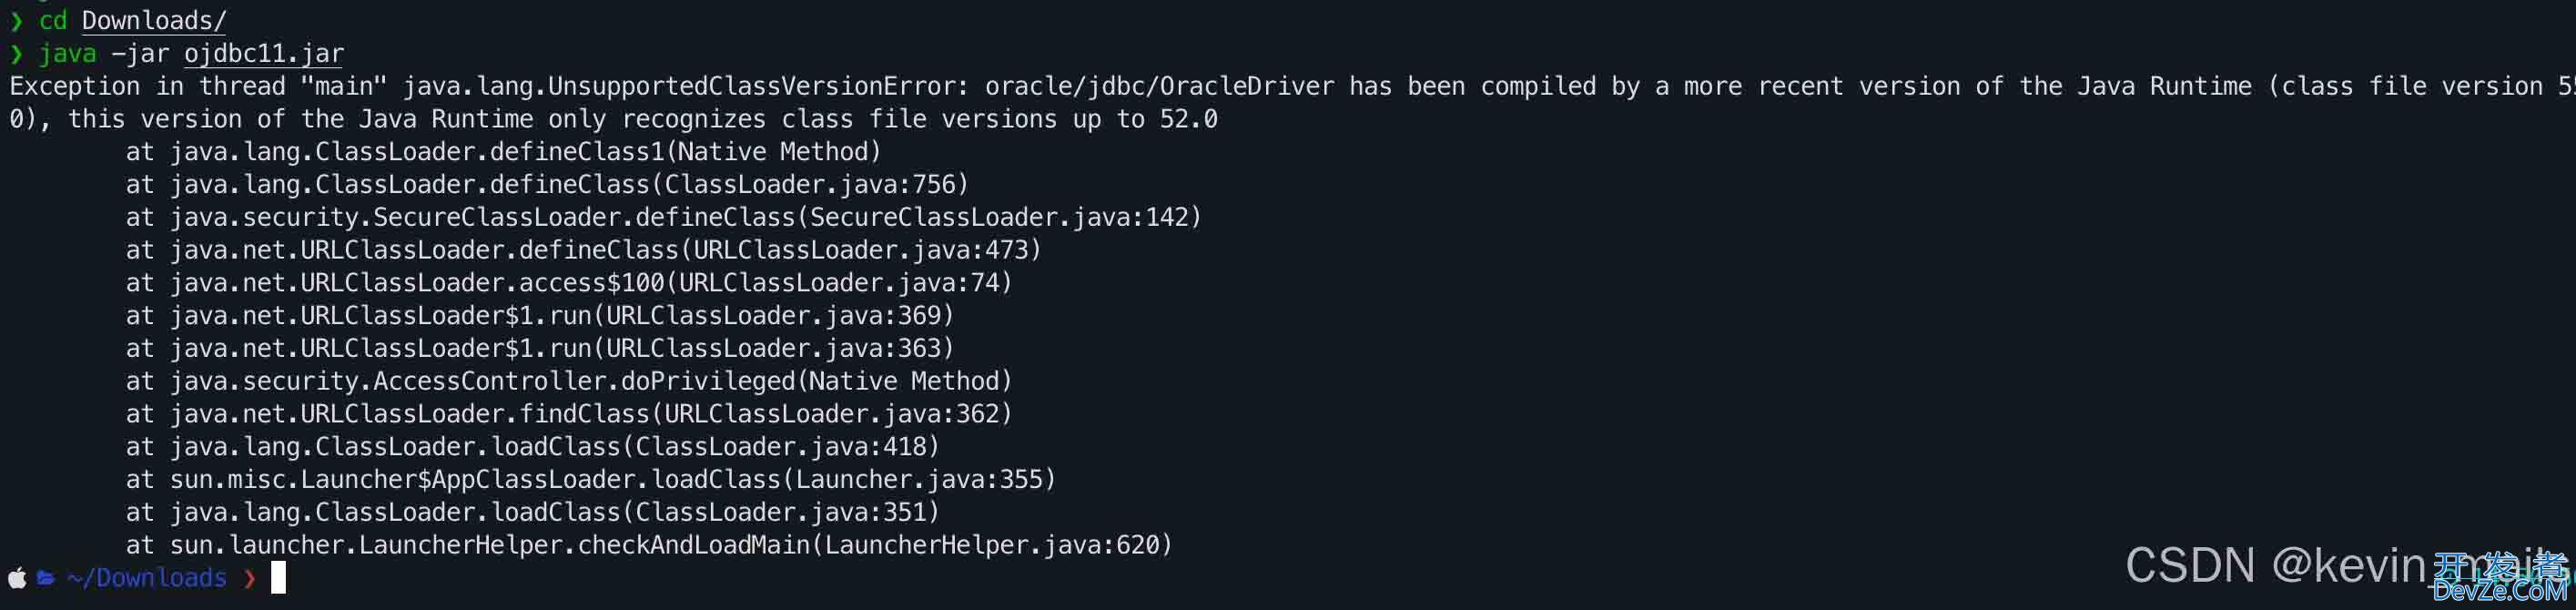Viewport: 2576px width, 610px height.
Task: Click the underlined ojdbc11.jar filename
Action: [x=264, y=54]
